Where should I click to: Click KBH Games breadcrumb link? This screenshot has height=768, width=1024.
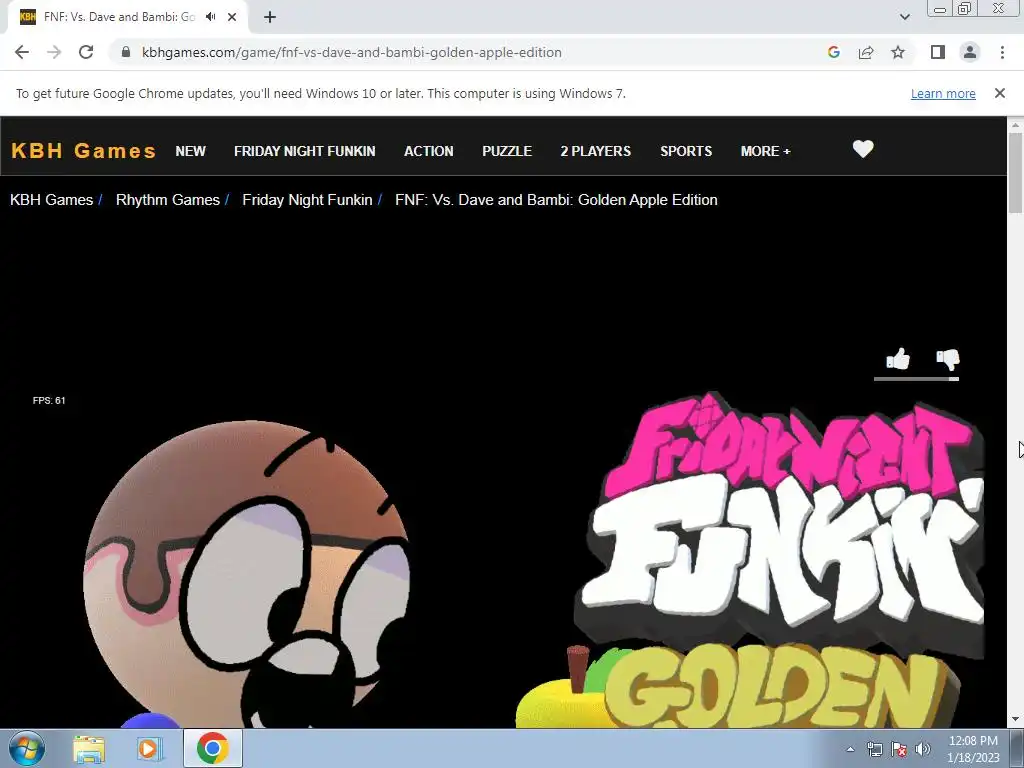click(52, 200)
